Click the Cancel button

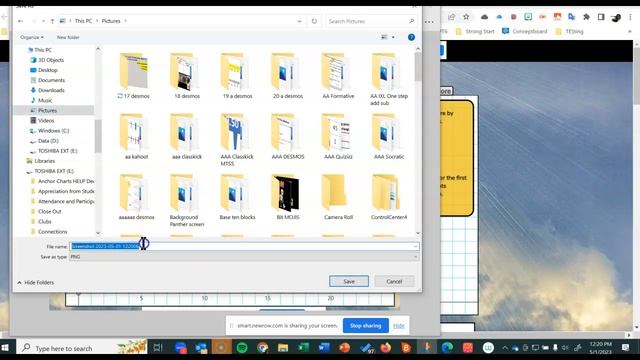point(394,281)
